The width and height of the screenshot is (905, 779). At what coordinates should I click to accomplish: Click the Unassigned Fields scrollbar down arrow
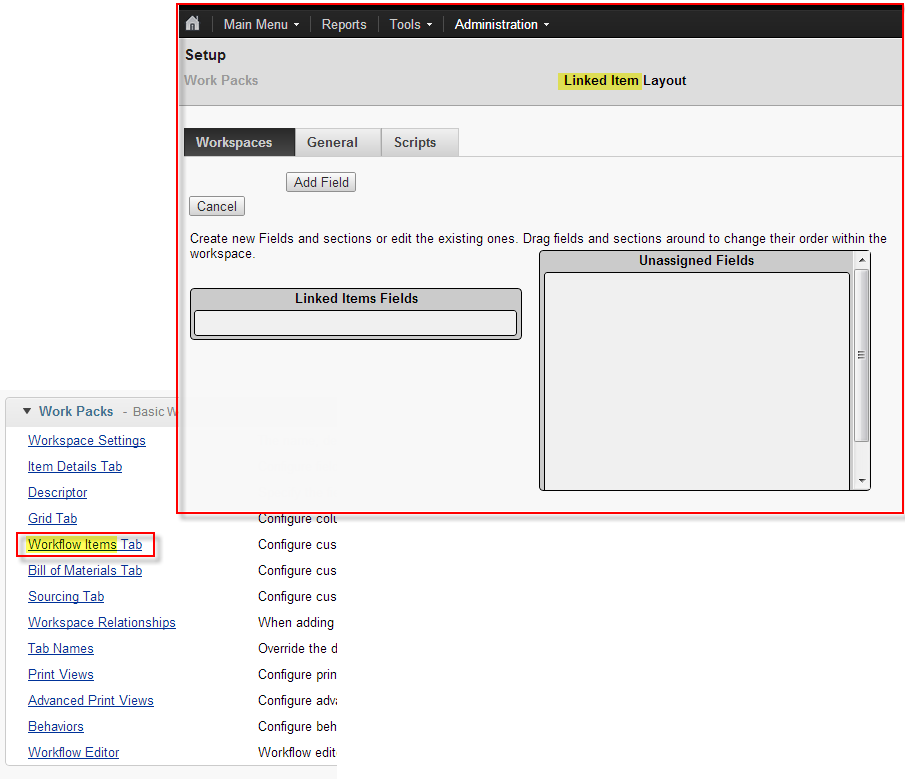(x=861, y=482)
